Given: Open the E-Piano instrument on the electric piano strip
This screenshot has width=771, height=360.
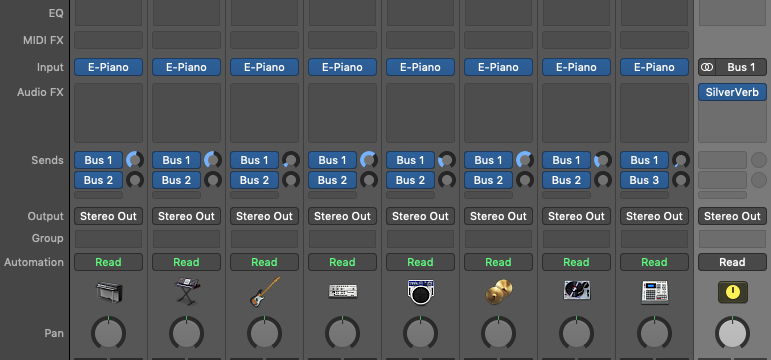Looking at the screenshot, I should tap(109, 67).
